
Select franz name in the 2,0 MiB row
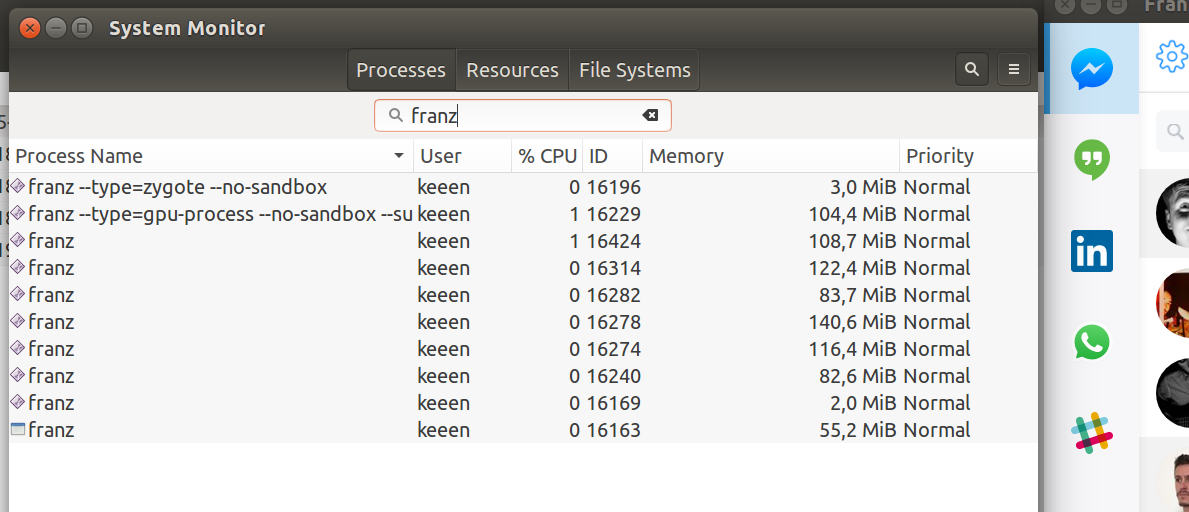click(x=51, y=404)
